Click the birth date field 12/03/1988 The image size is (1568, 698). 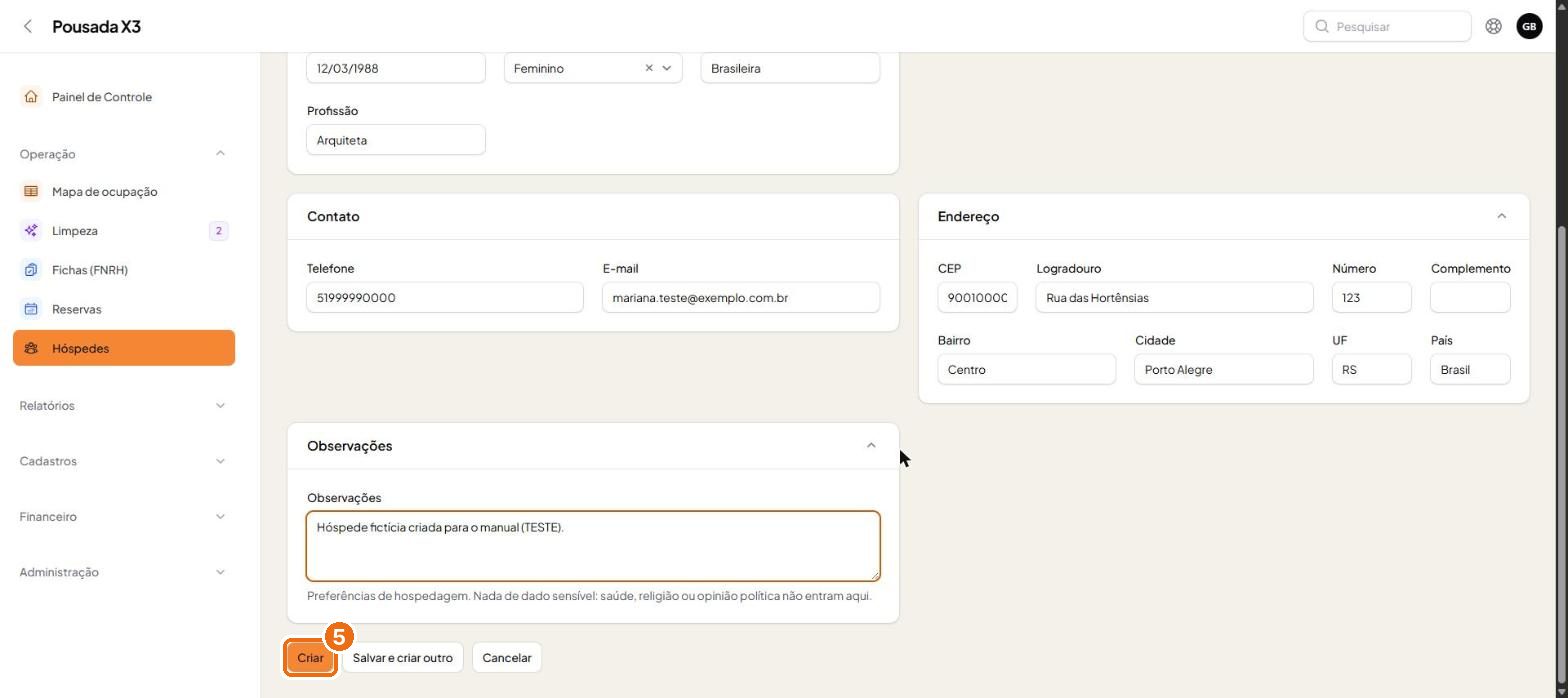click(x=396, y=68)
